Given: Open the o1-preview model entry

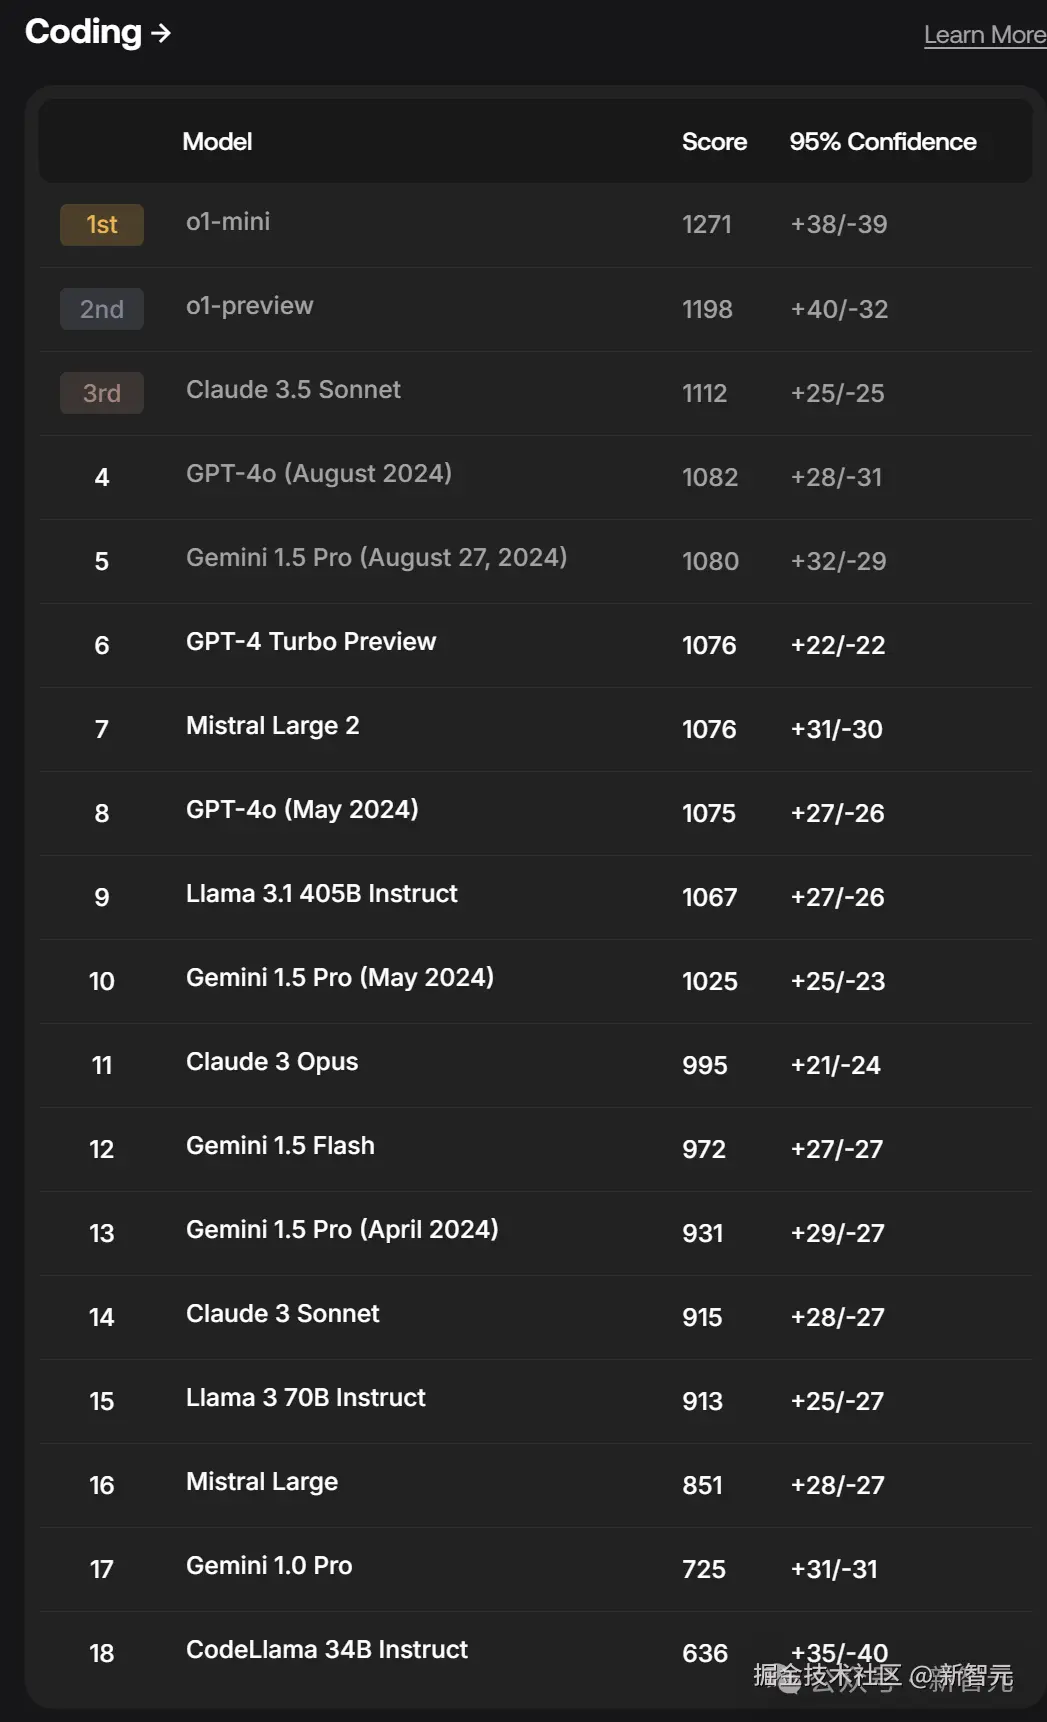Looking at the screenshot, I should click(x=250, y=306).
